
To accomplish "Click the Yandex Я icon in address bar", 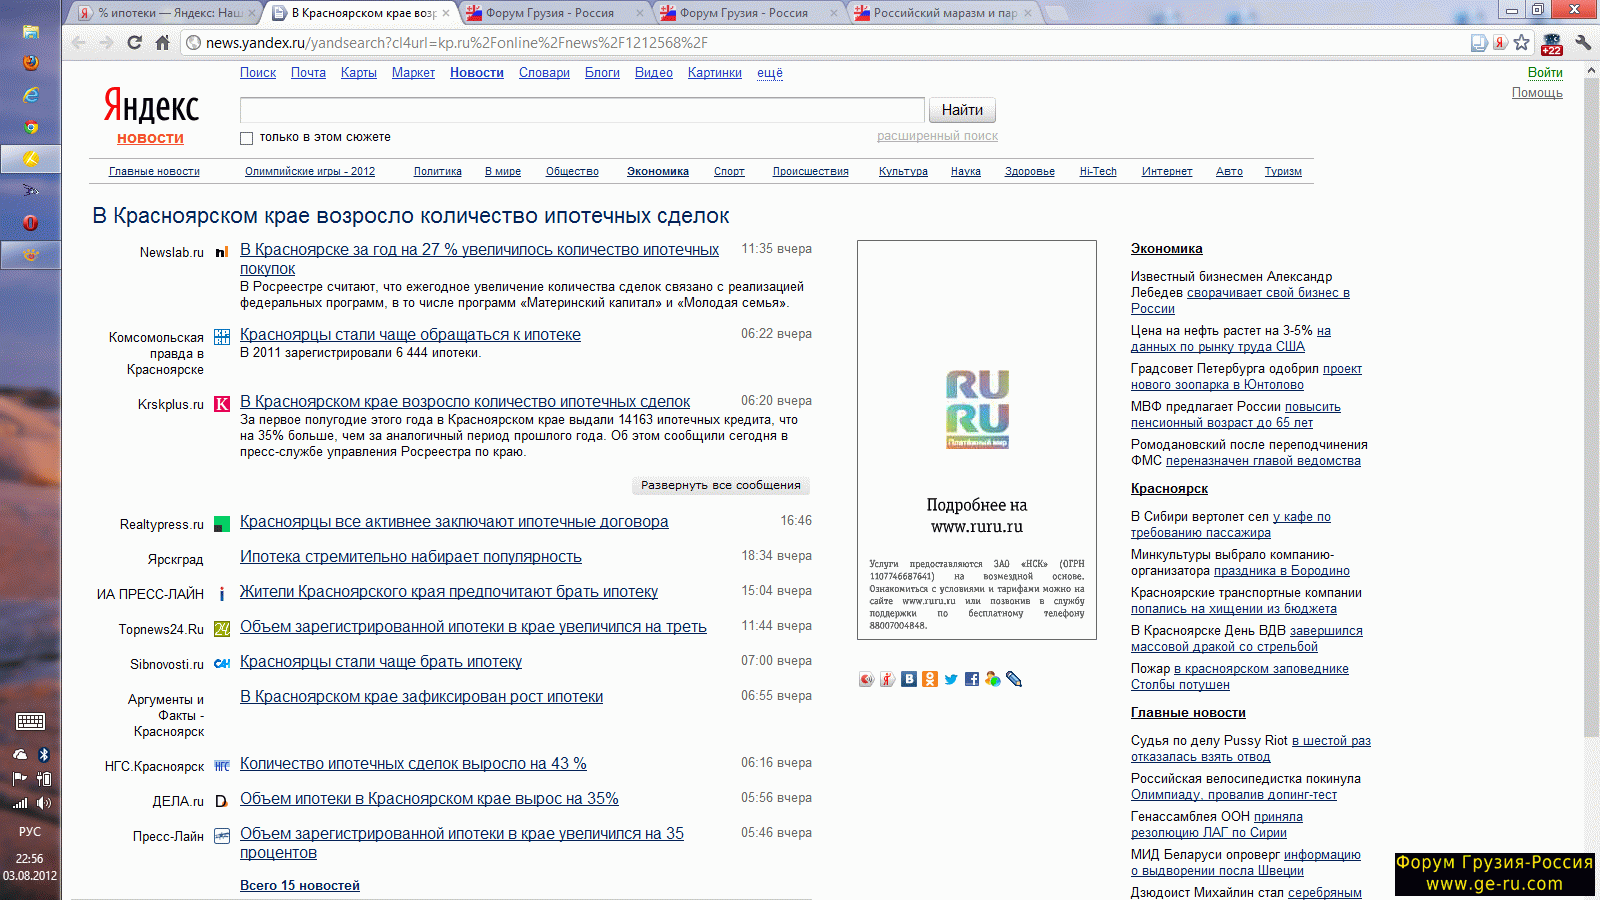I will point(1500,42).
